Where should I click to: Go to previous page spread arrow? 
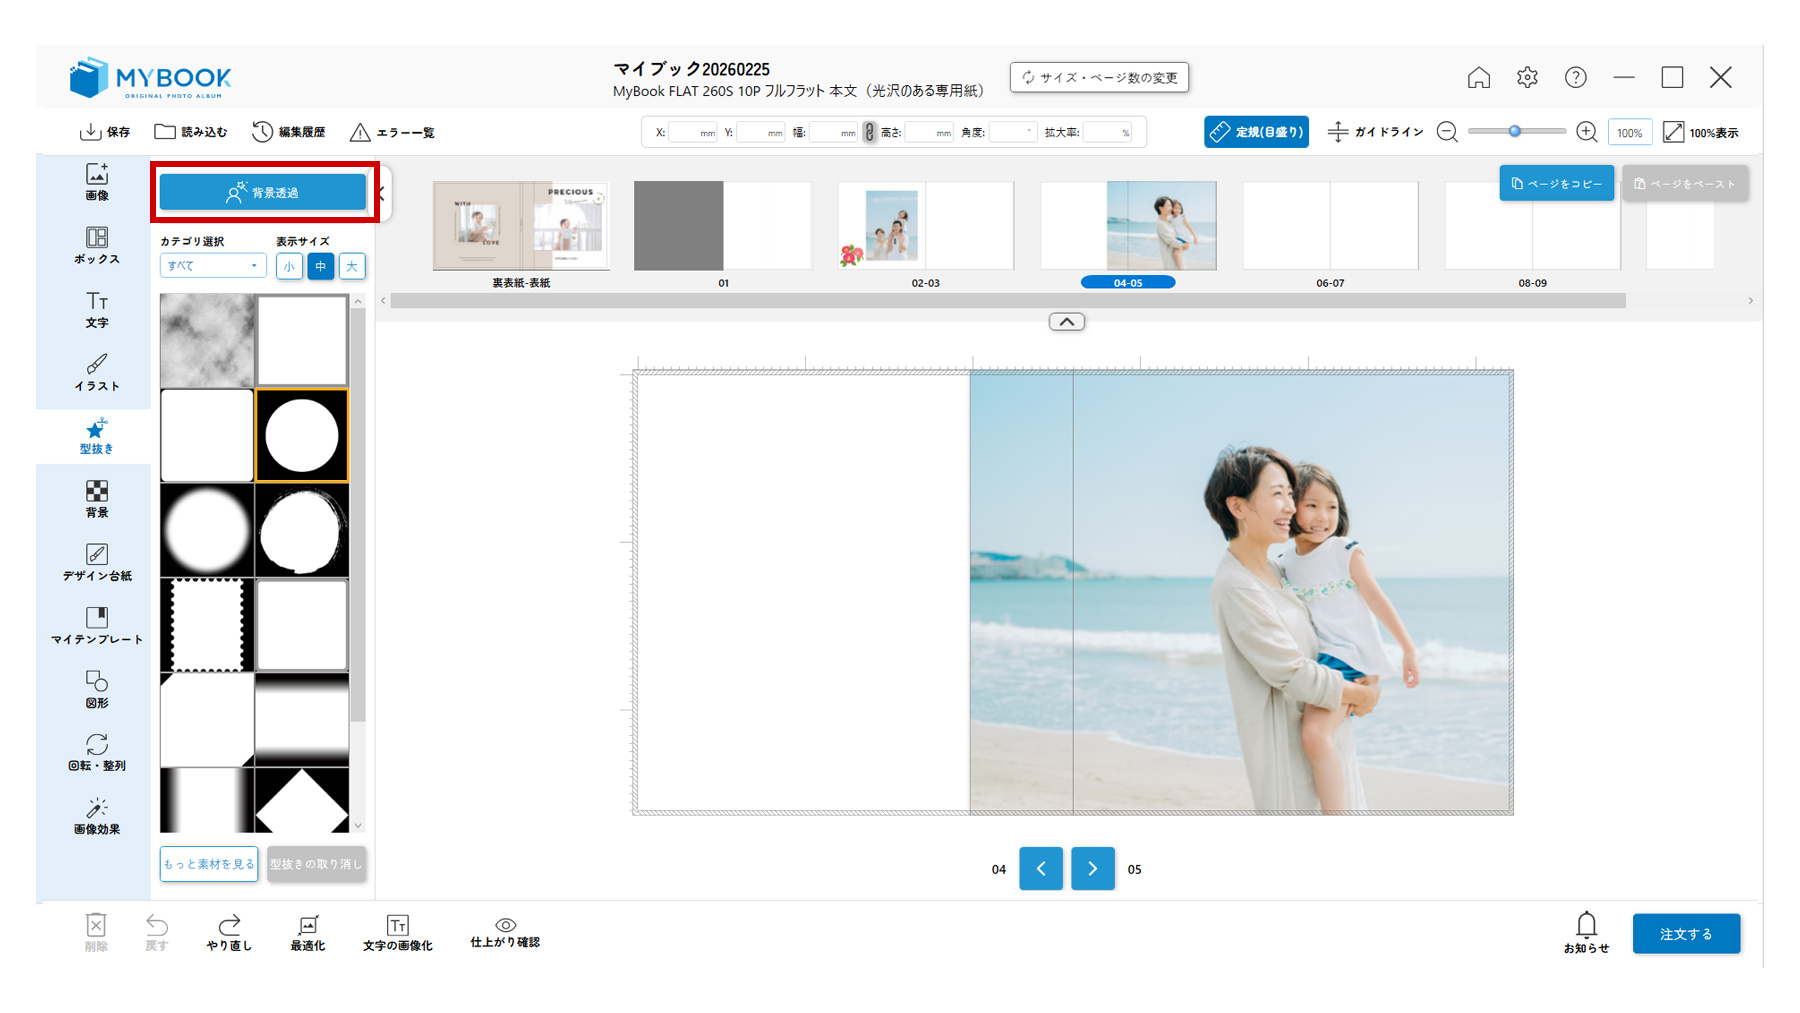coord(1041,868)
